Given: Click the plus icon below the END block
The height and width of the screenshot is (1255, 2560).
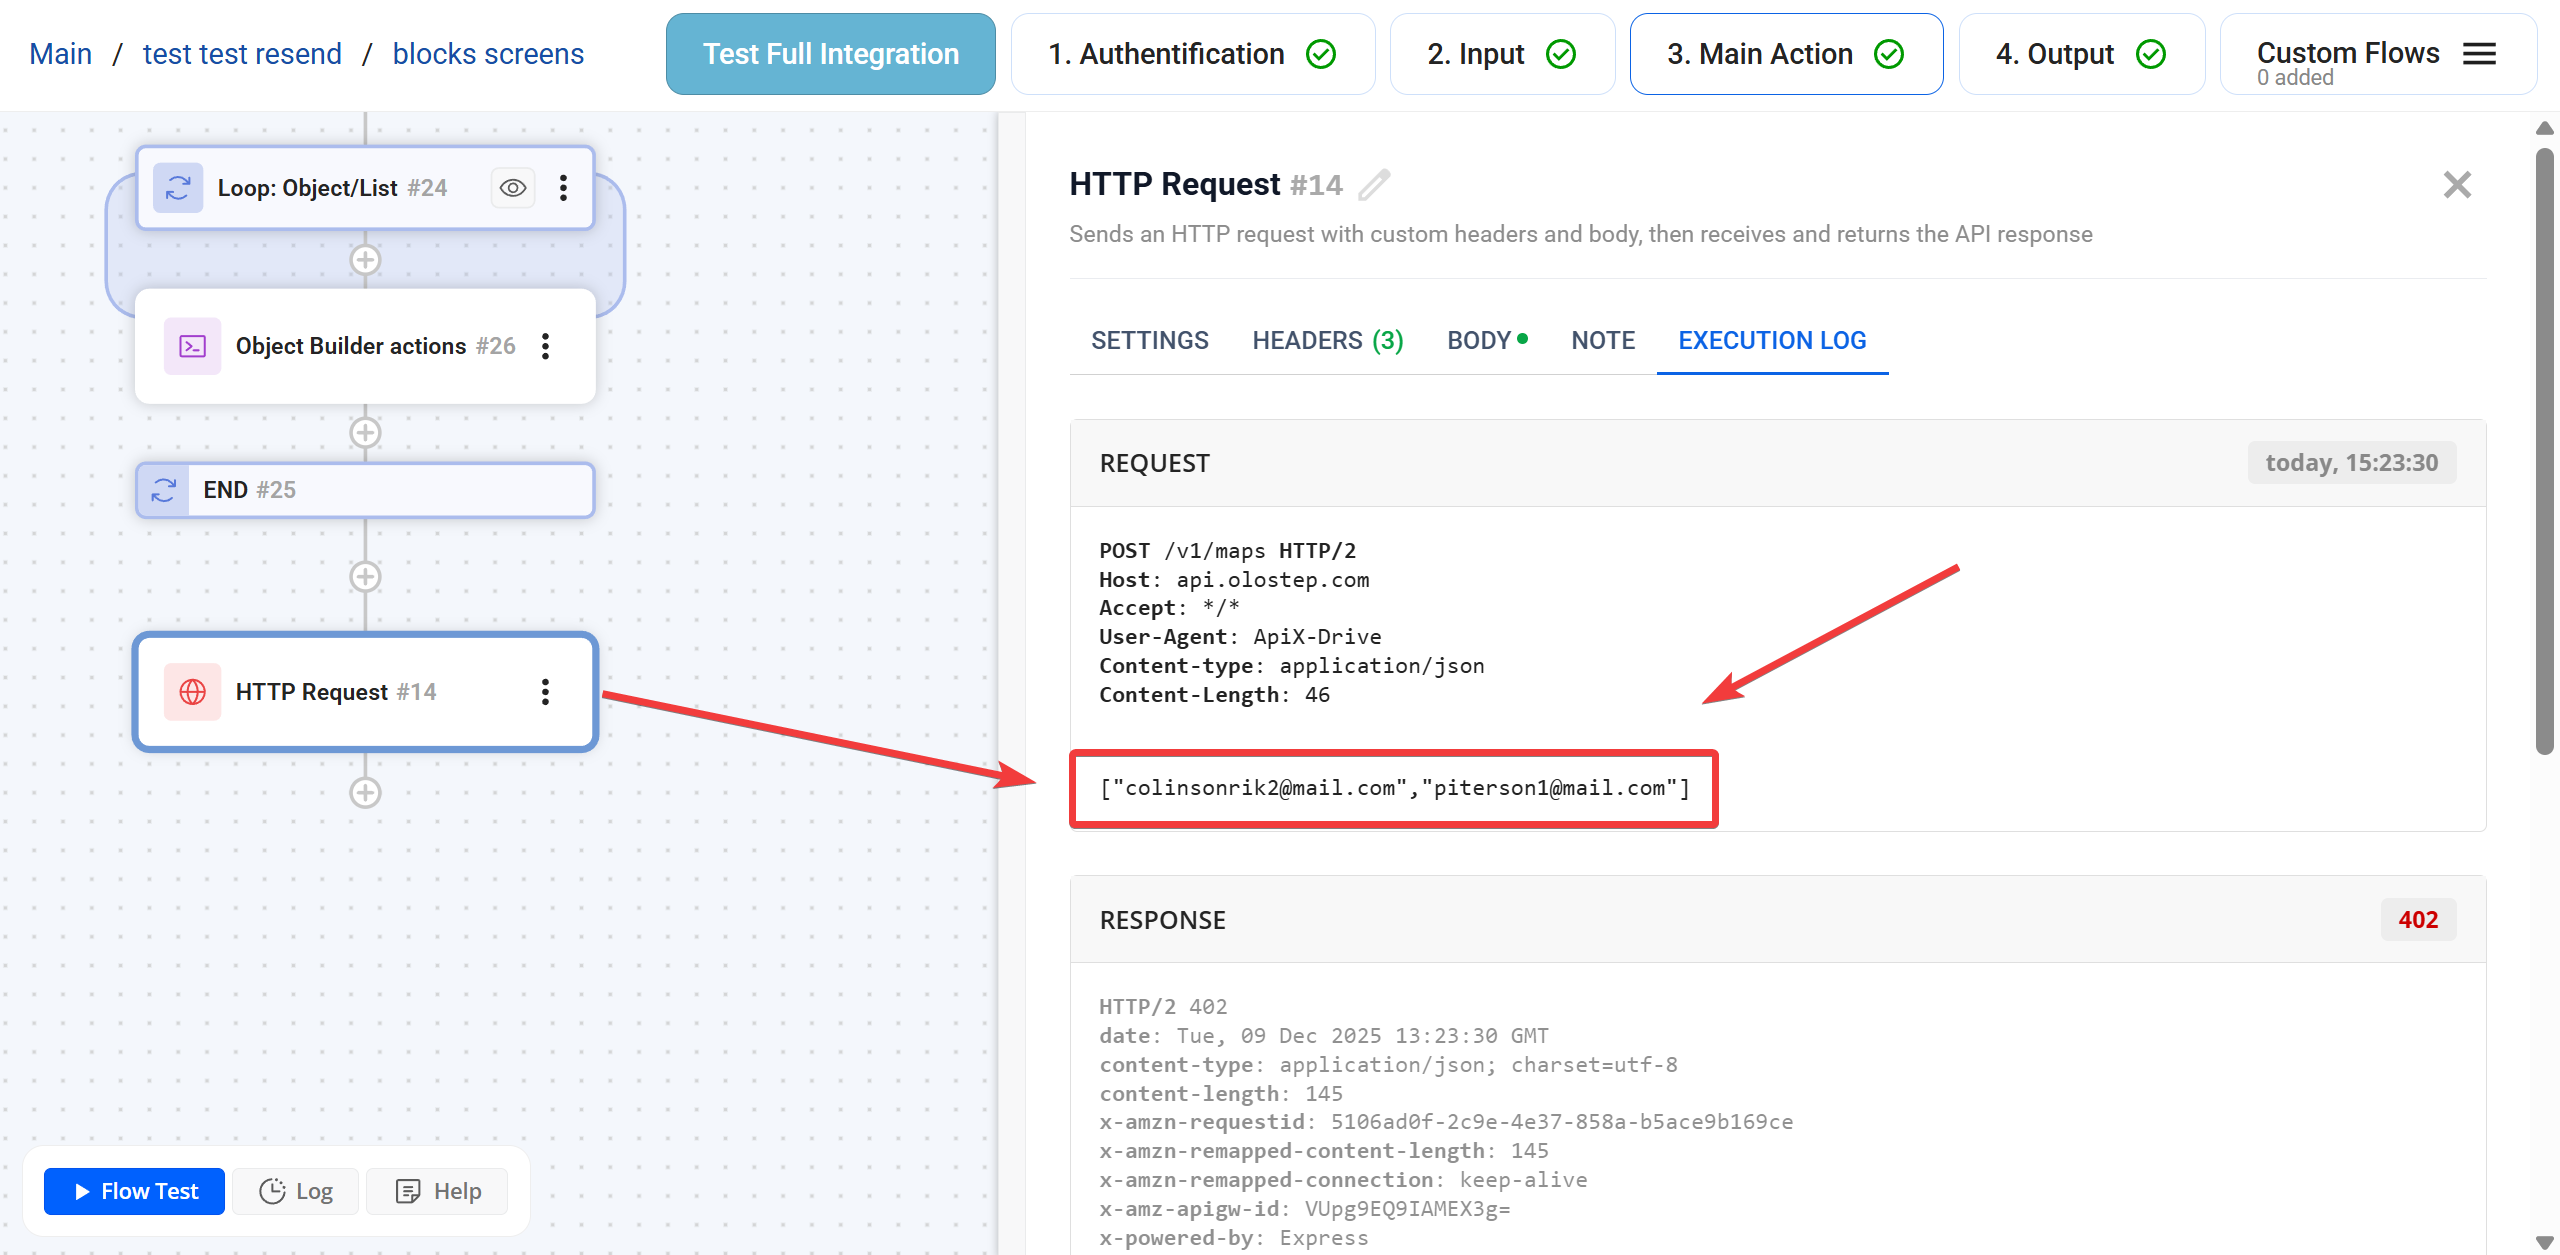Looking at the screenshot, I should [x=365, y=576].
